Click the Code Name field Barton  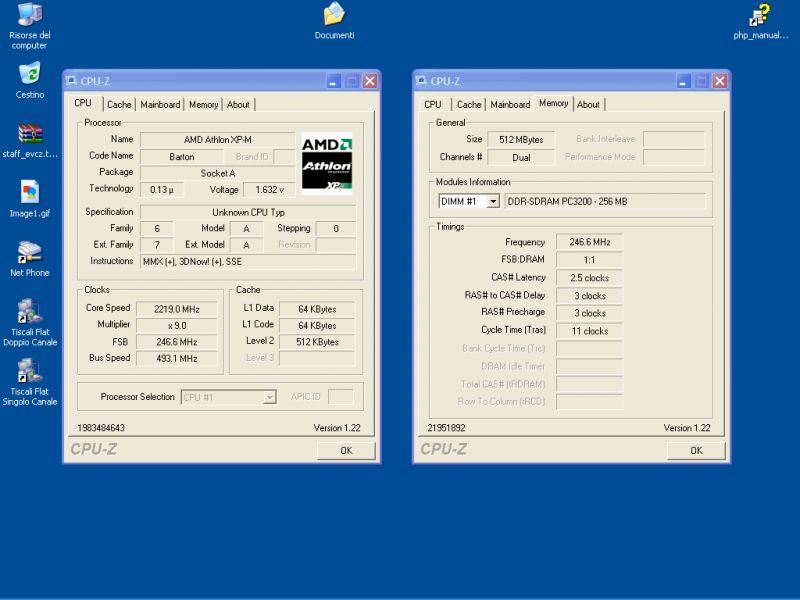click(x=182, y=157)
